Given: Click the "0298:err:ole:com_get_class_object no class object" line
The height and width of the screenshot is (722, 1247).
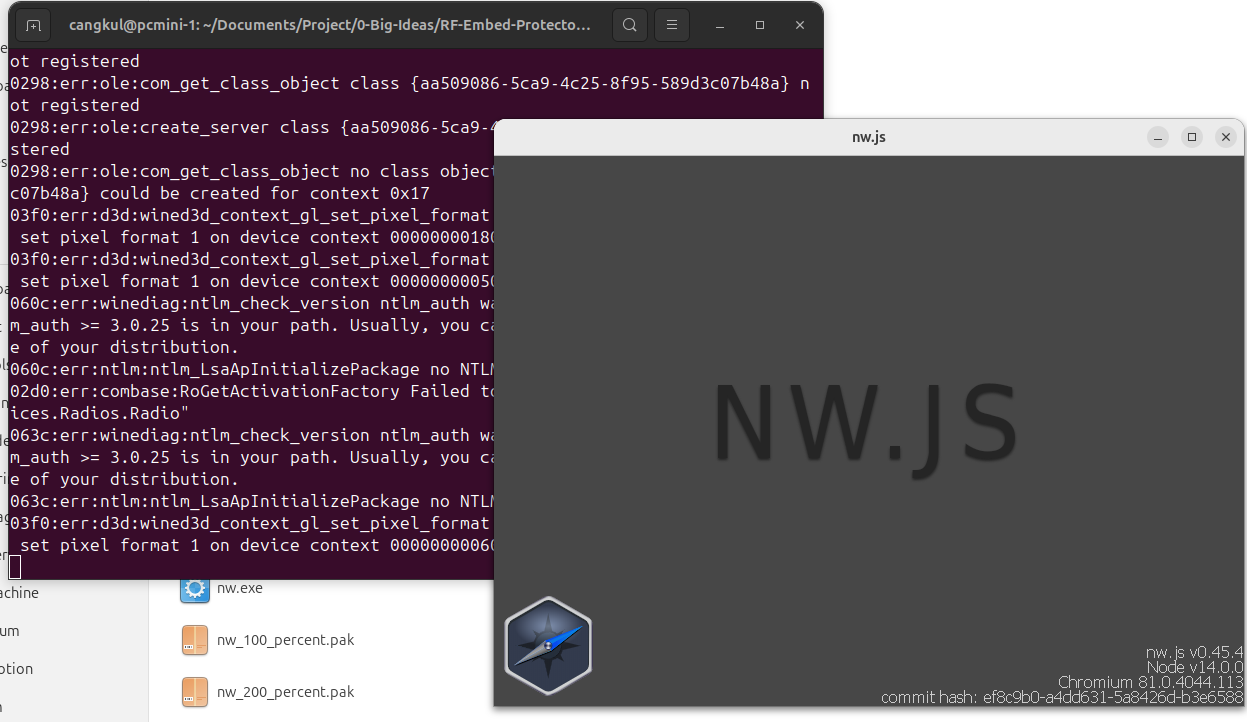Looking at the screenshot, I should 252,171.
